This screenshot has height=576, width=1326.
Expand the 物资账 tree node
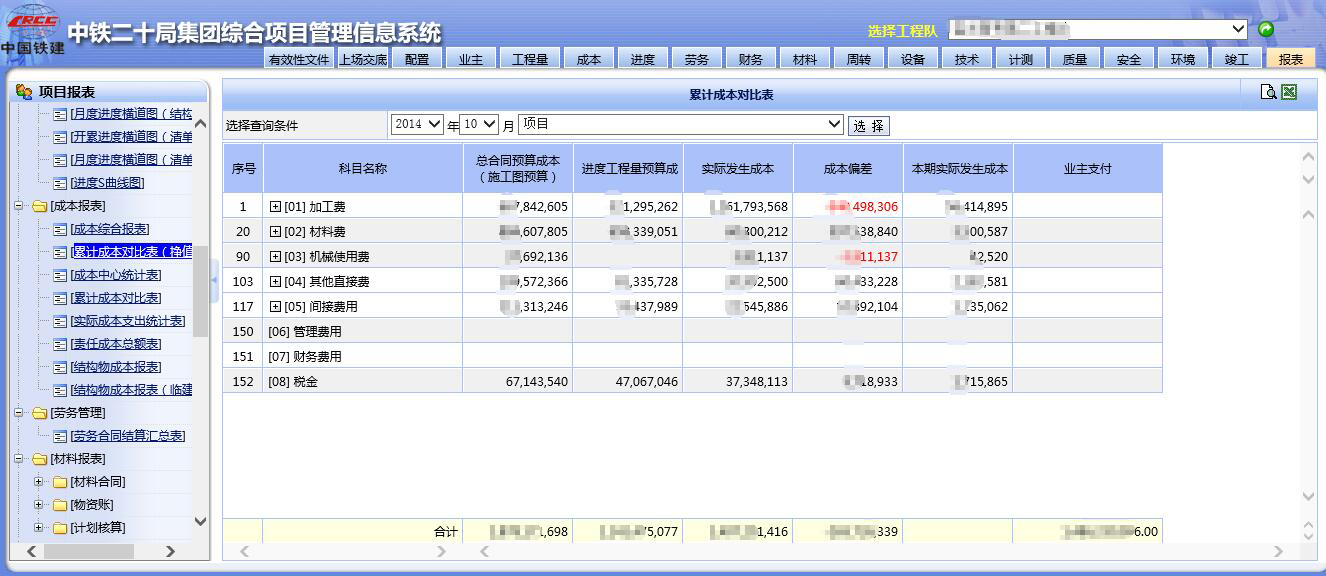(x=39, y=505)
